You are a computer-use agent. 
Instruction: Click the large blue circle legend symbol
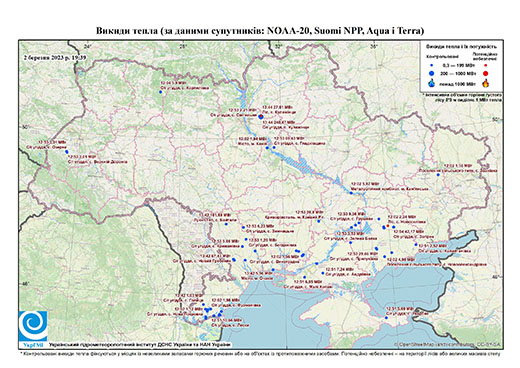[x=432, y=73]
